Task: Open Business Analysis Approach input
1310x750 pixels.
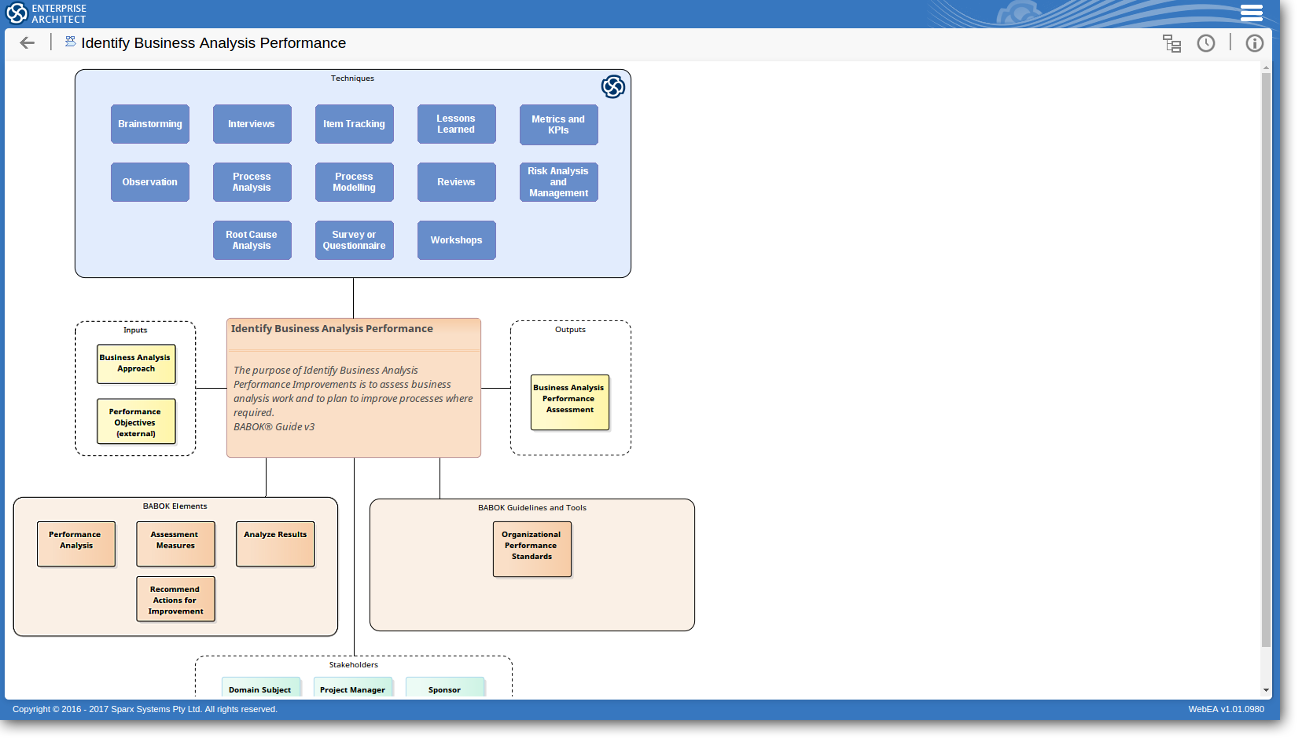Action: point(136,364)
